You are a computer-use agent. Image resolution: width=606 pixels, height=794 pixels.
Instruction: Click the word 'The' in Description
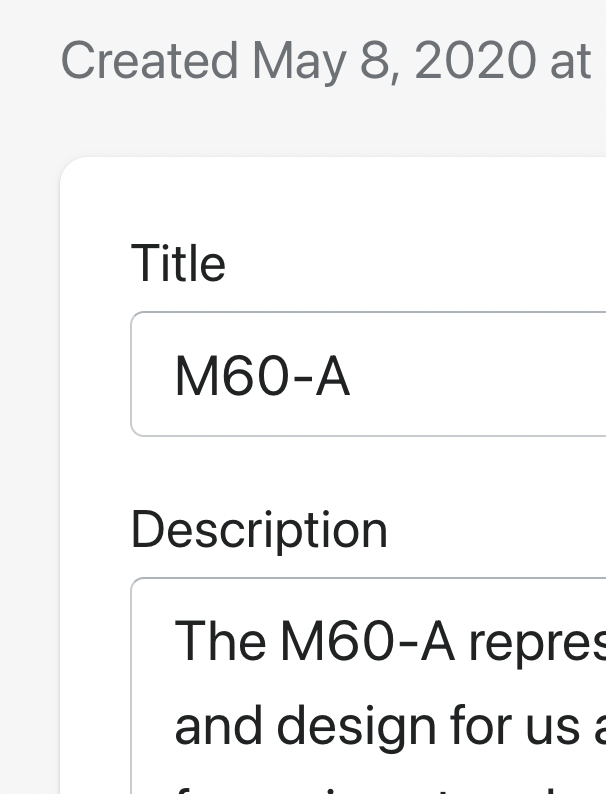tap(220, 640)
